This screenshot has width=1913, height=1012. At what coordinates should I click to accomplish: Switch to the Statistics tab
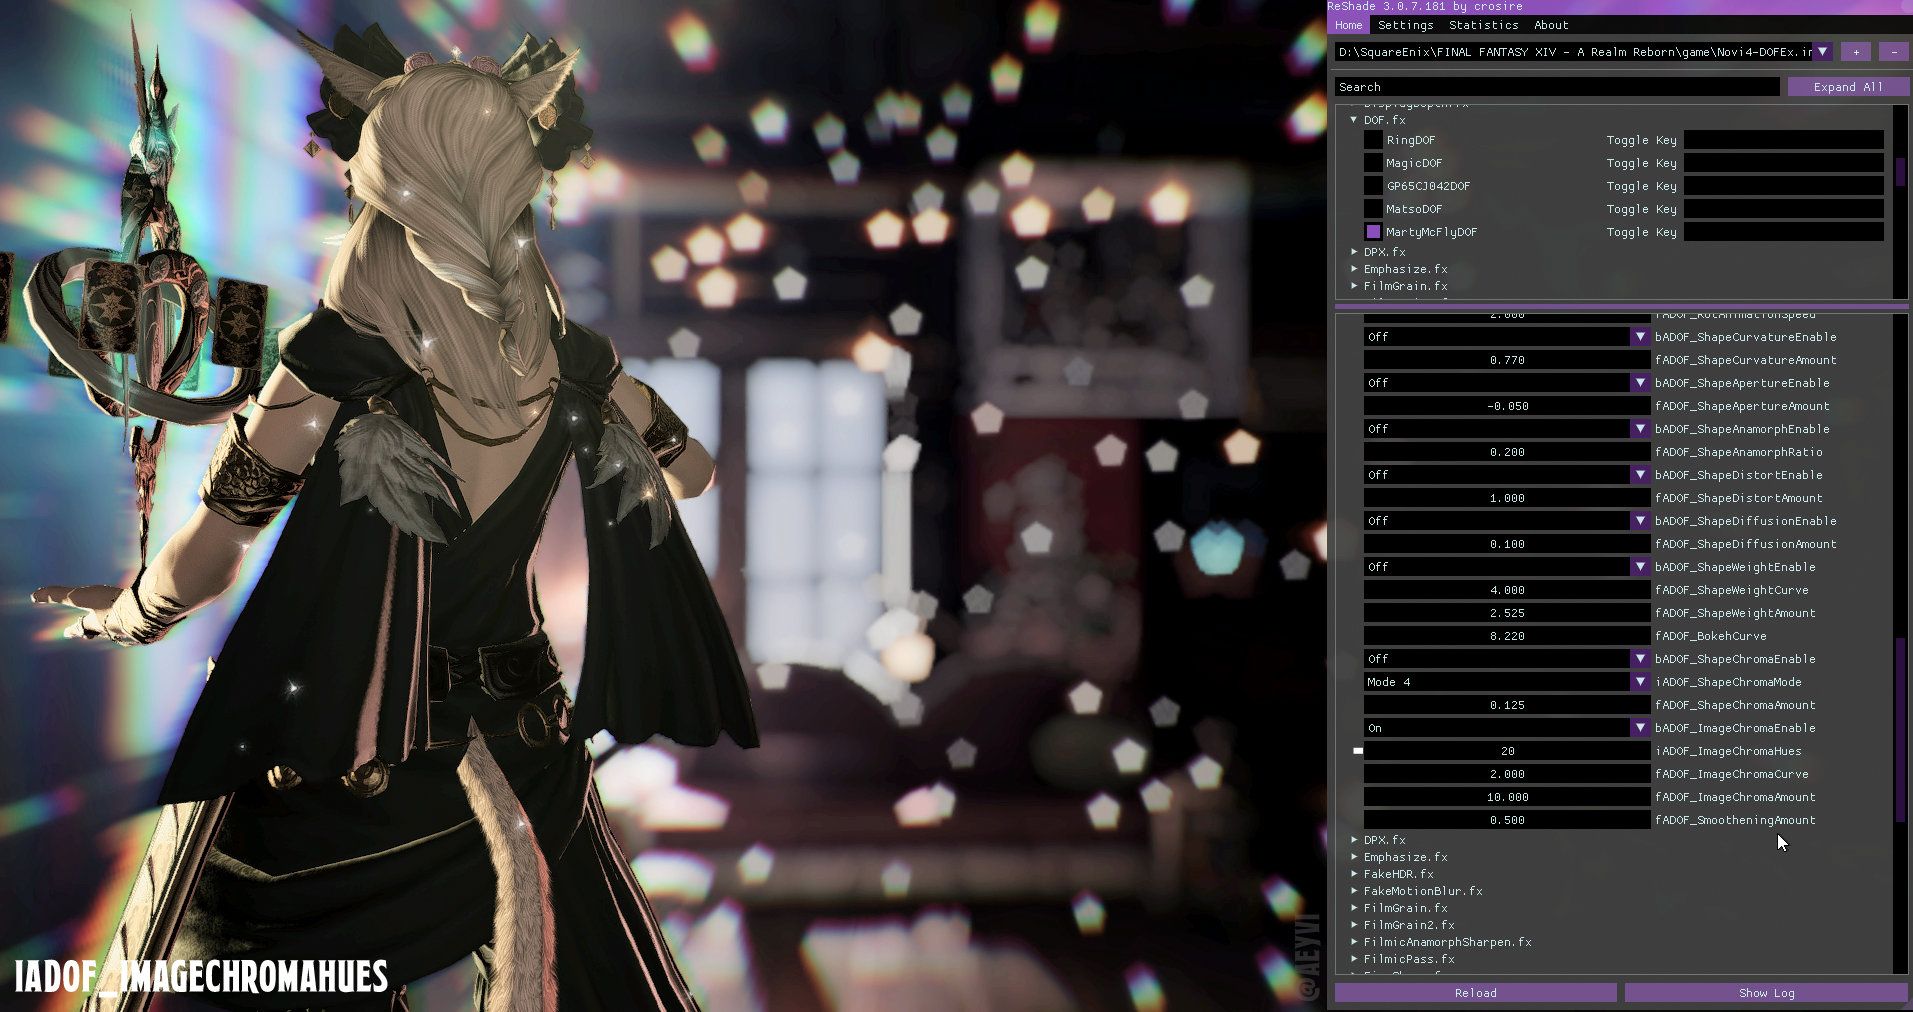point(1483,25)
